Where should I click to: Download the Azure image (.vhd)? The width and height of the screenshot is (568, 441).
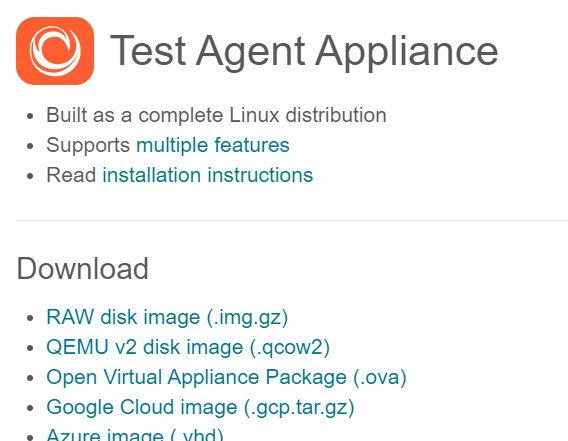click(135, 434)
